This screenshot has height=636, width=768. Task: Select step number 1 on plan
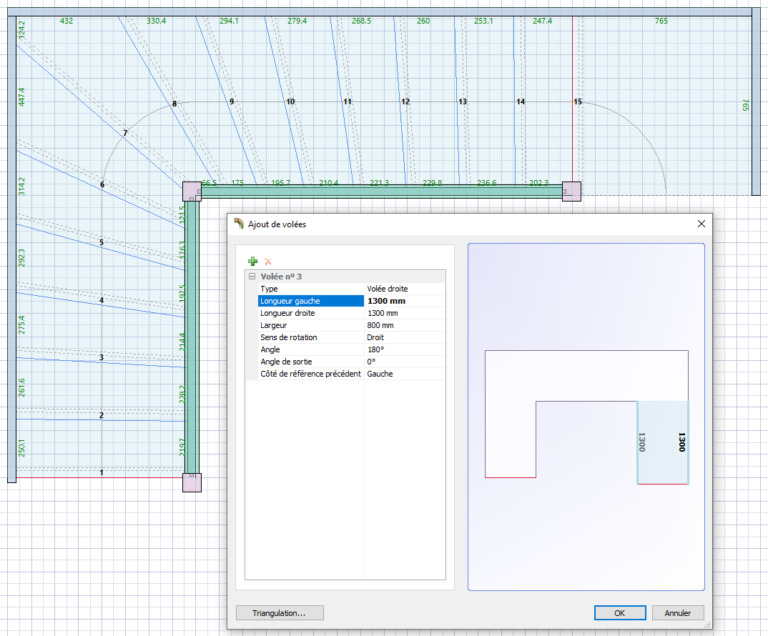coord(101,473)
